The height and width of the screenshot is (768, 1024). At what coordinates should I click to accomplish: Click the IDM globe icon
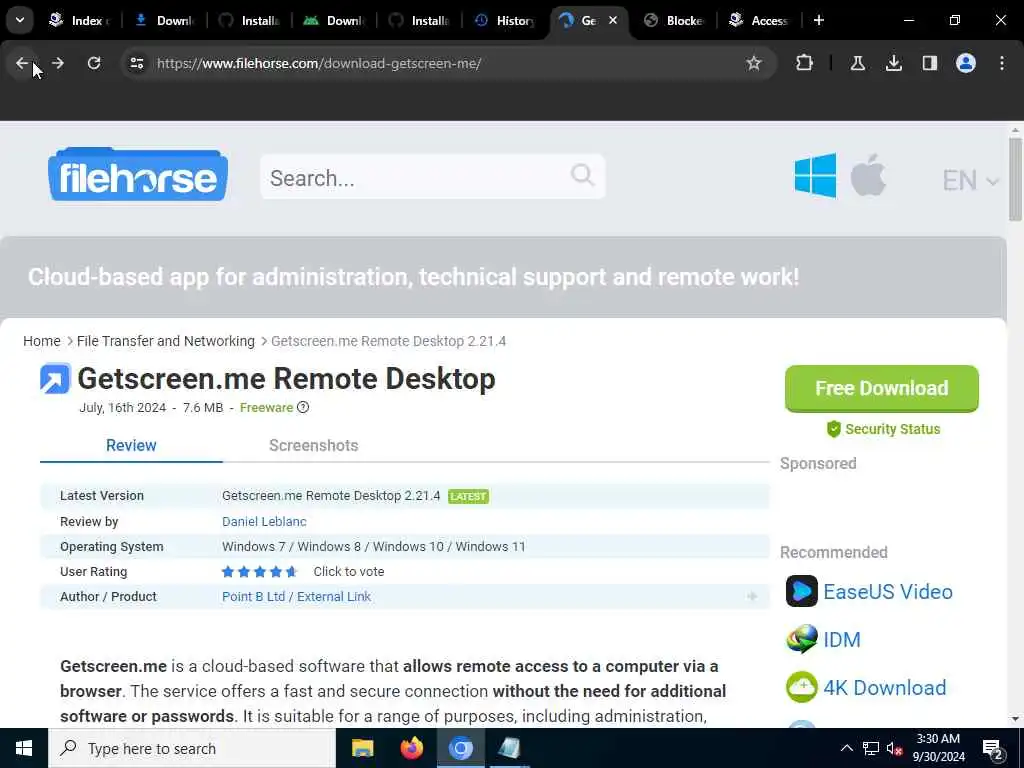click(x=801, y=639)
